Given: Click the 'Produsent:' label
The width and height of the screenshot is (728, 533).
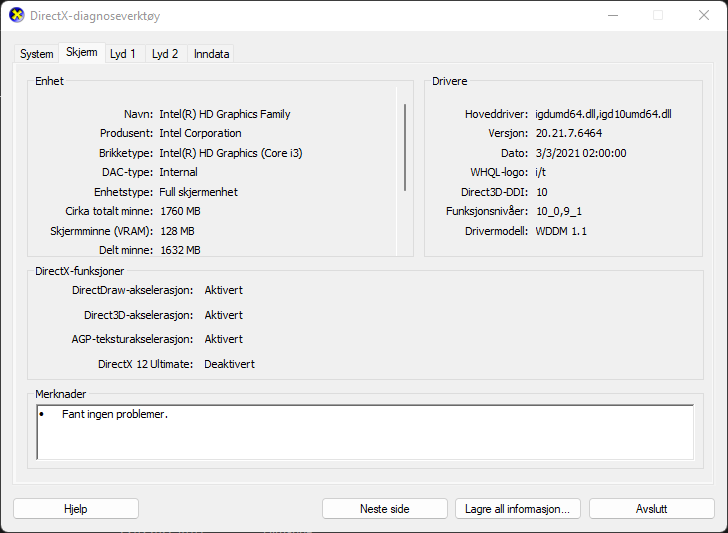Looking at the screenshot, I should click(x=126, y=133).
